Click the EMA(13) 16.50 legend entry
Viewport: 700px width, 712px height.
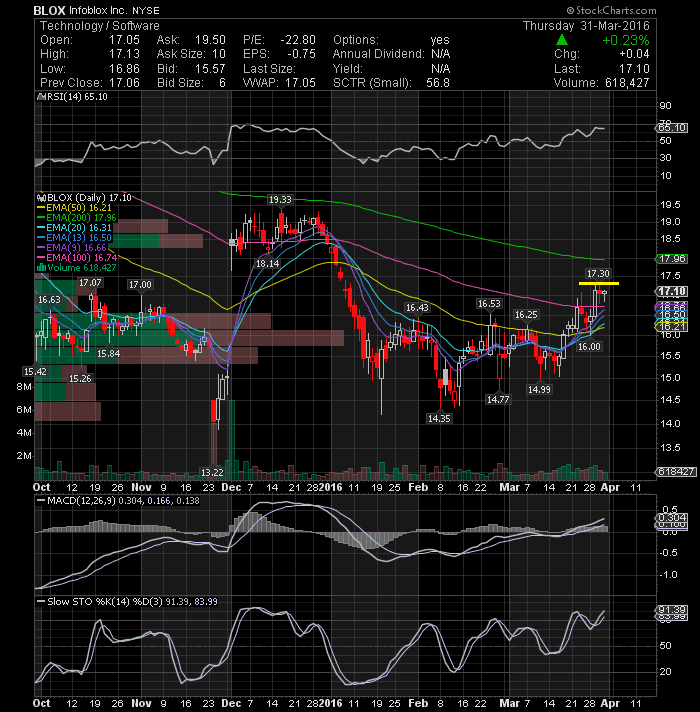coord(79,238)
